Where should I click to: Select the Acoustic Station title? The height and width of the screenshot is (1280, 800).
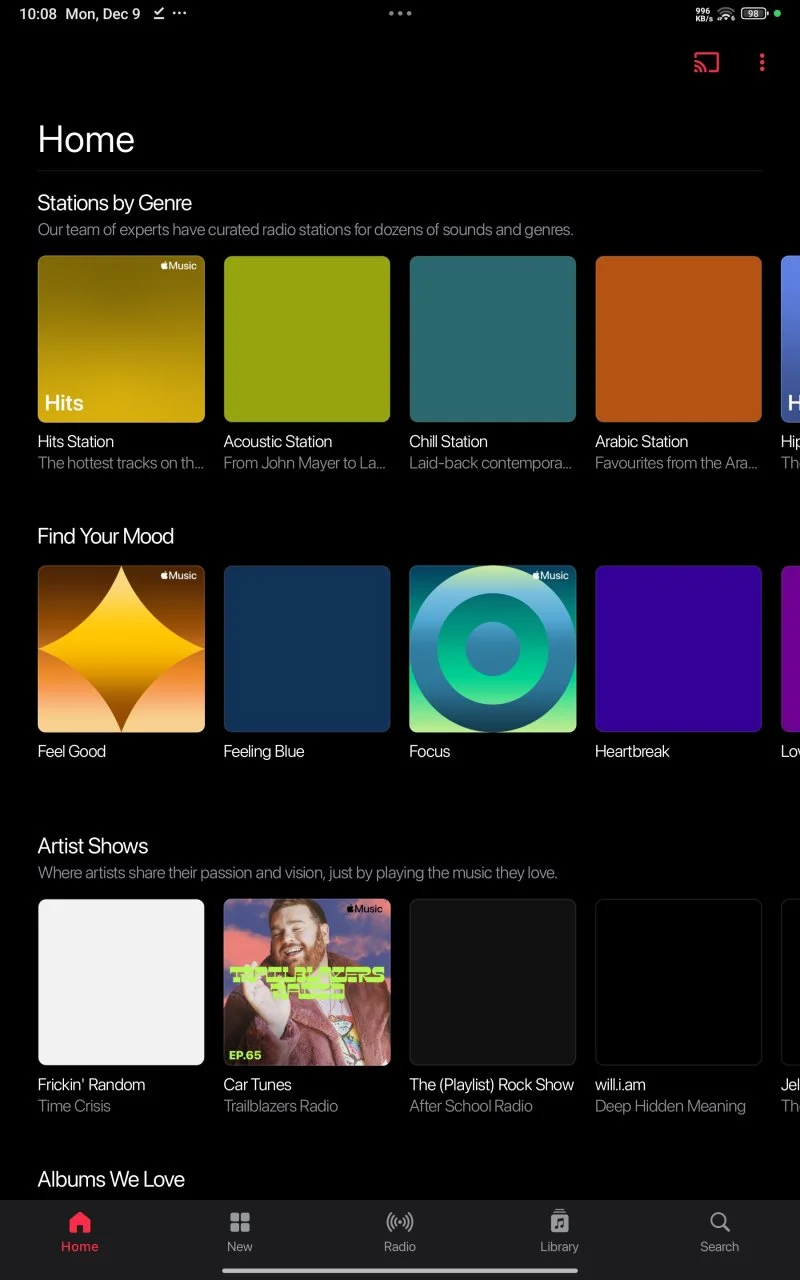pyautogui.click(x=278, y=441)
